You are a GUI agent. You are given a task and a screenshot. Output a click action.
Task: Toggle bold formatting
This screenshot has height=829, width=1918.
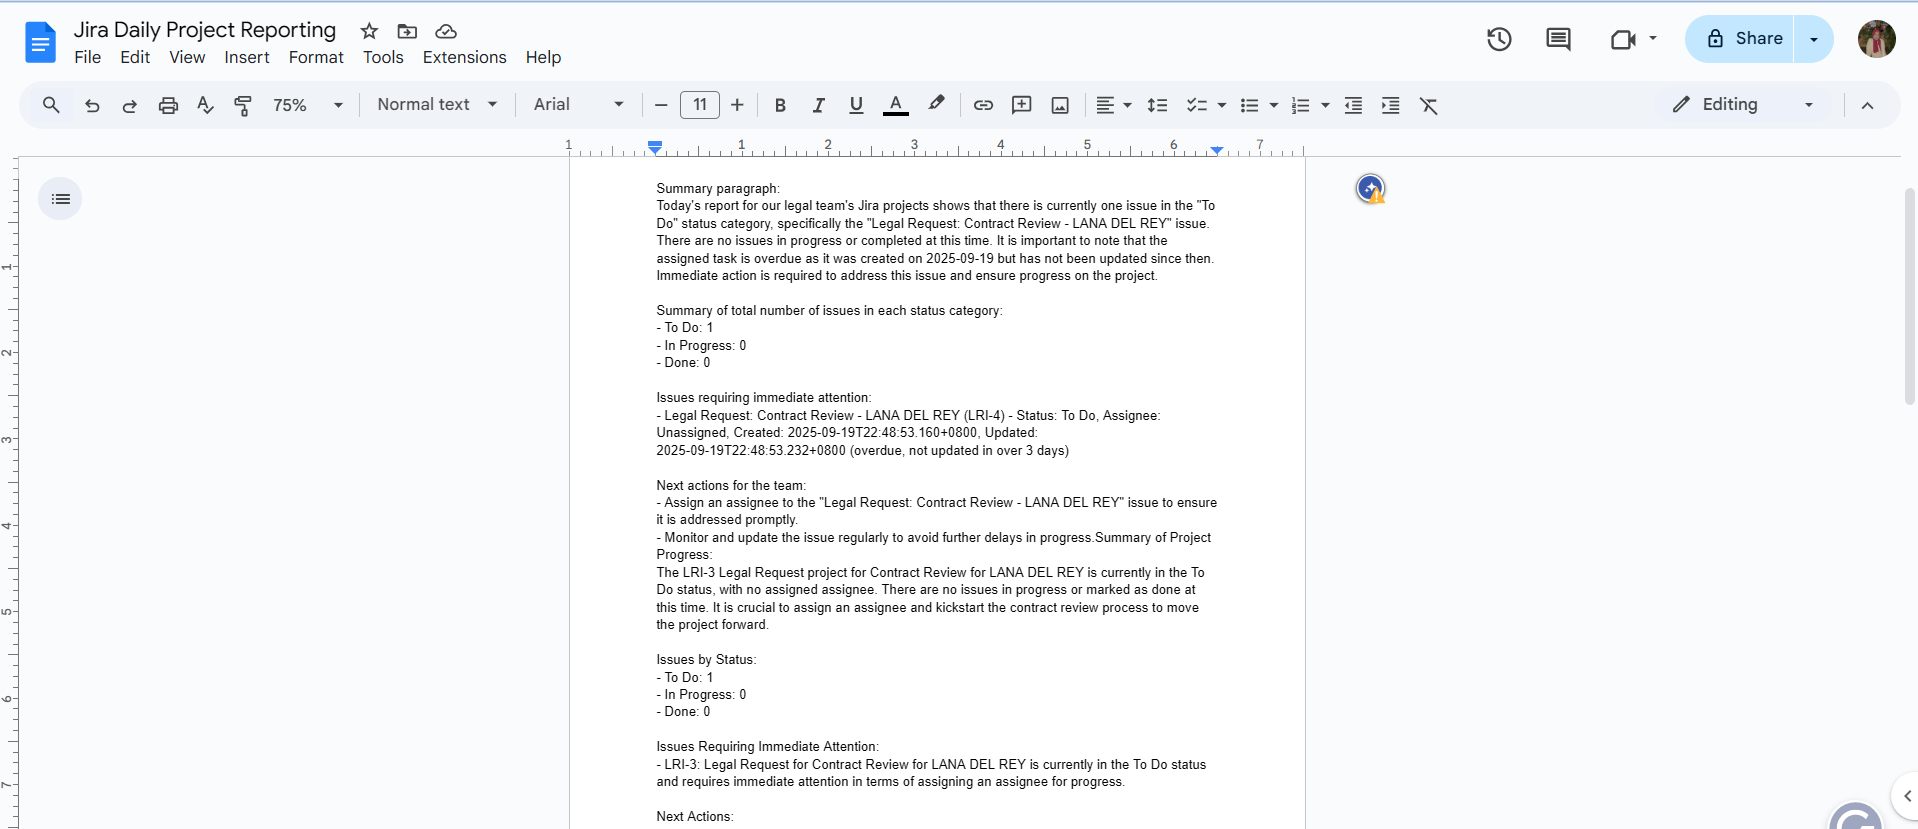(780, 105)
